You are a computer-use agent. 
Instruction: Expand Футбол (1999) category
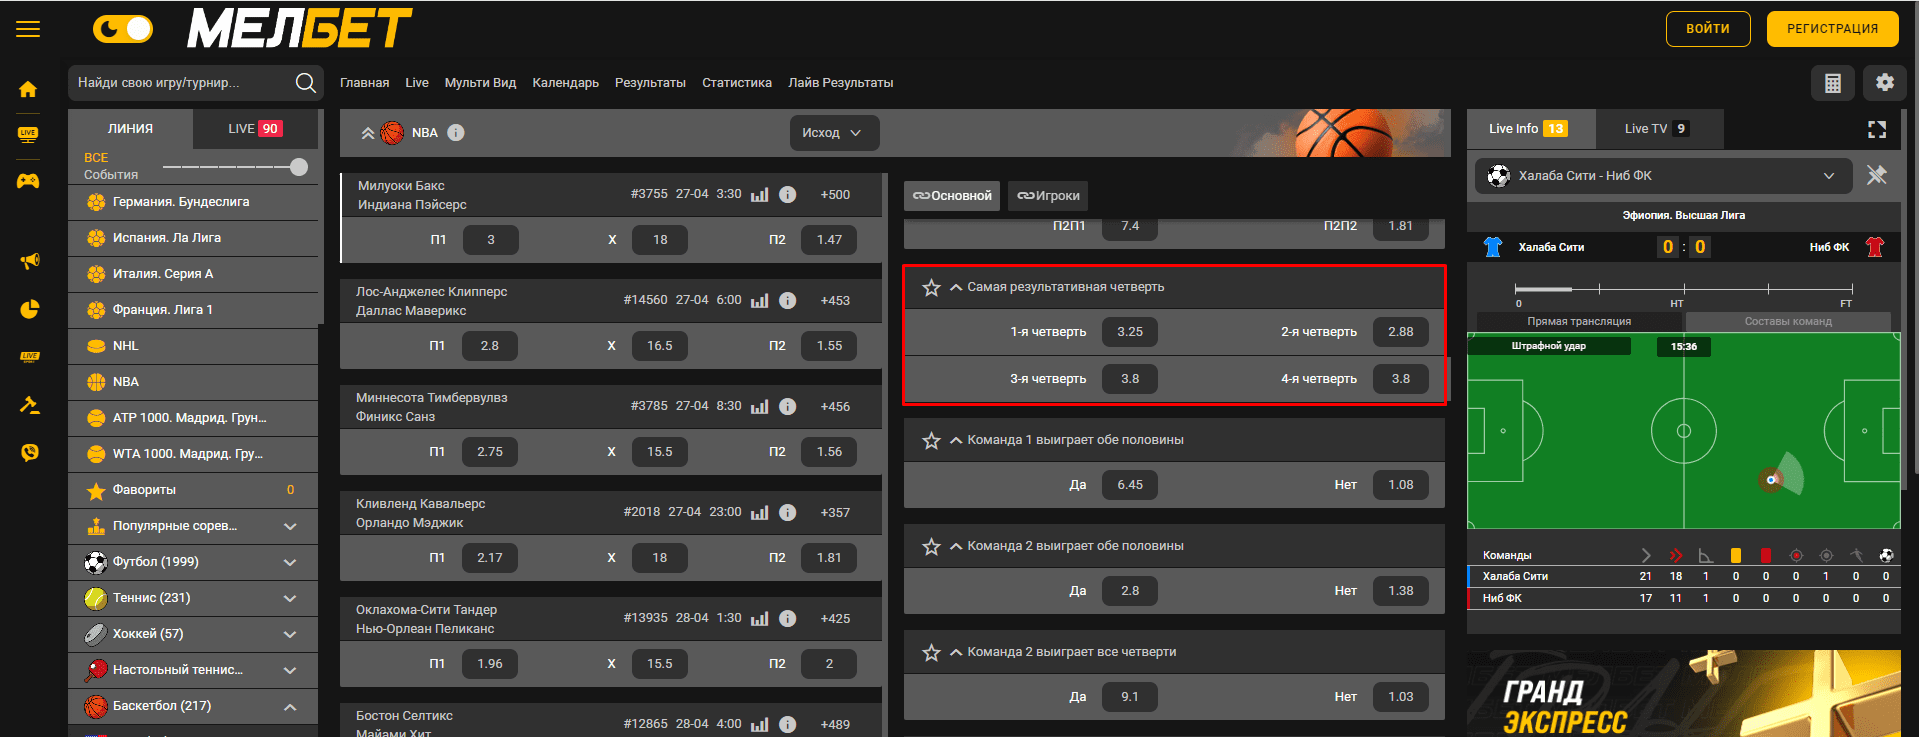(x=290, y=562)
